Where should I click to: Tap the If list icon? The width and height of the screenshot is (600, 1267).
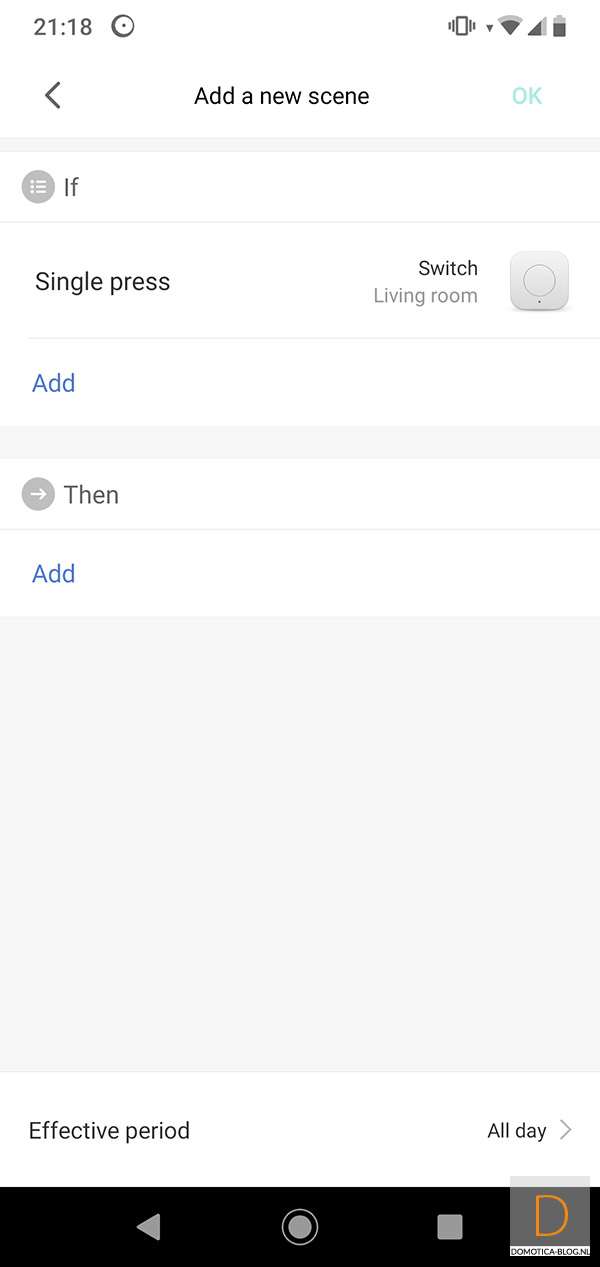38,187
